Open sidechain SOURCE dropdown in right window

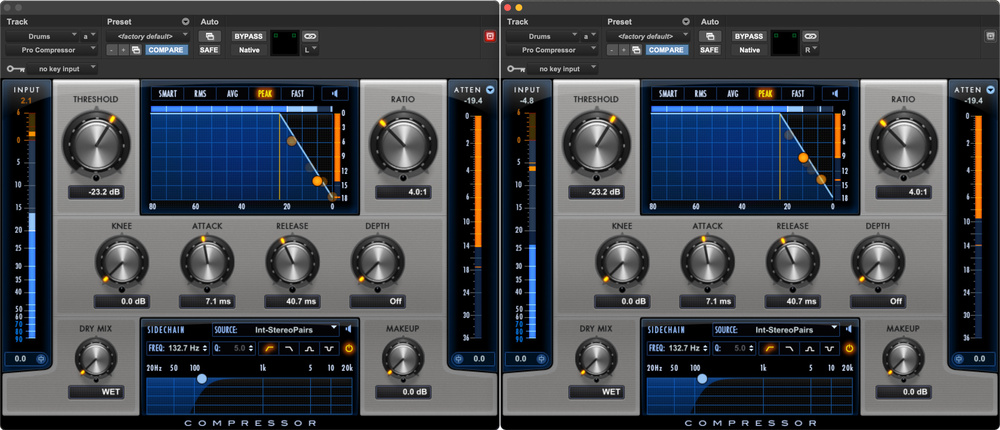(x=781, y=329)
